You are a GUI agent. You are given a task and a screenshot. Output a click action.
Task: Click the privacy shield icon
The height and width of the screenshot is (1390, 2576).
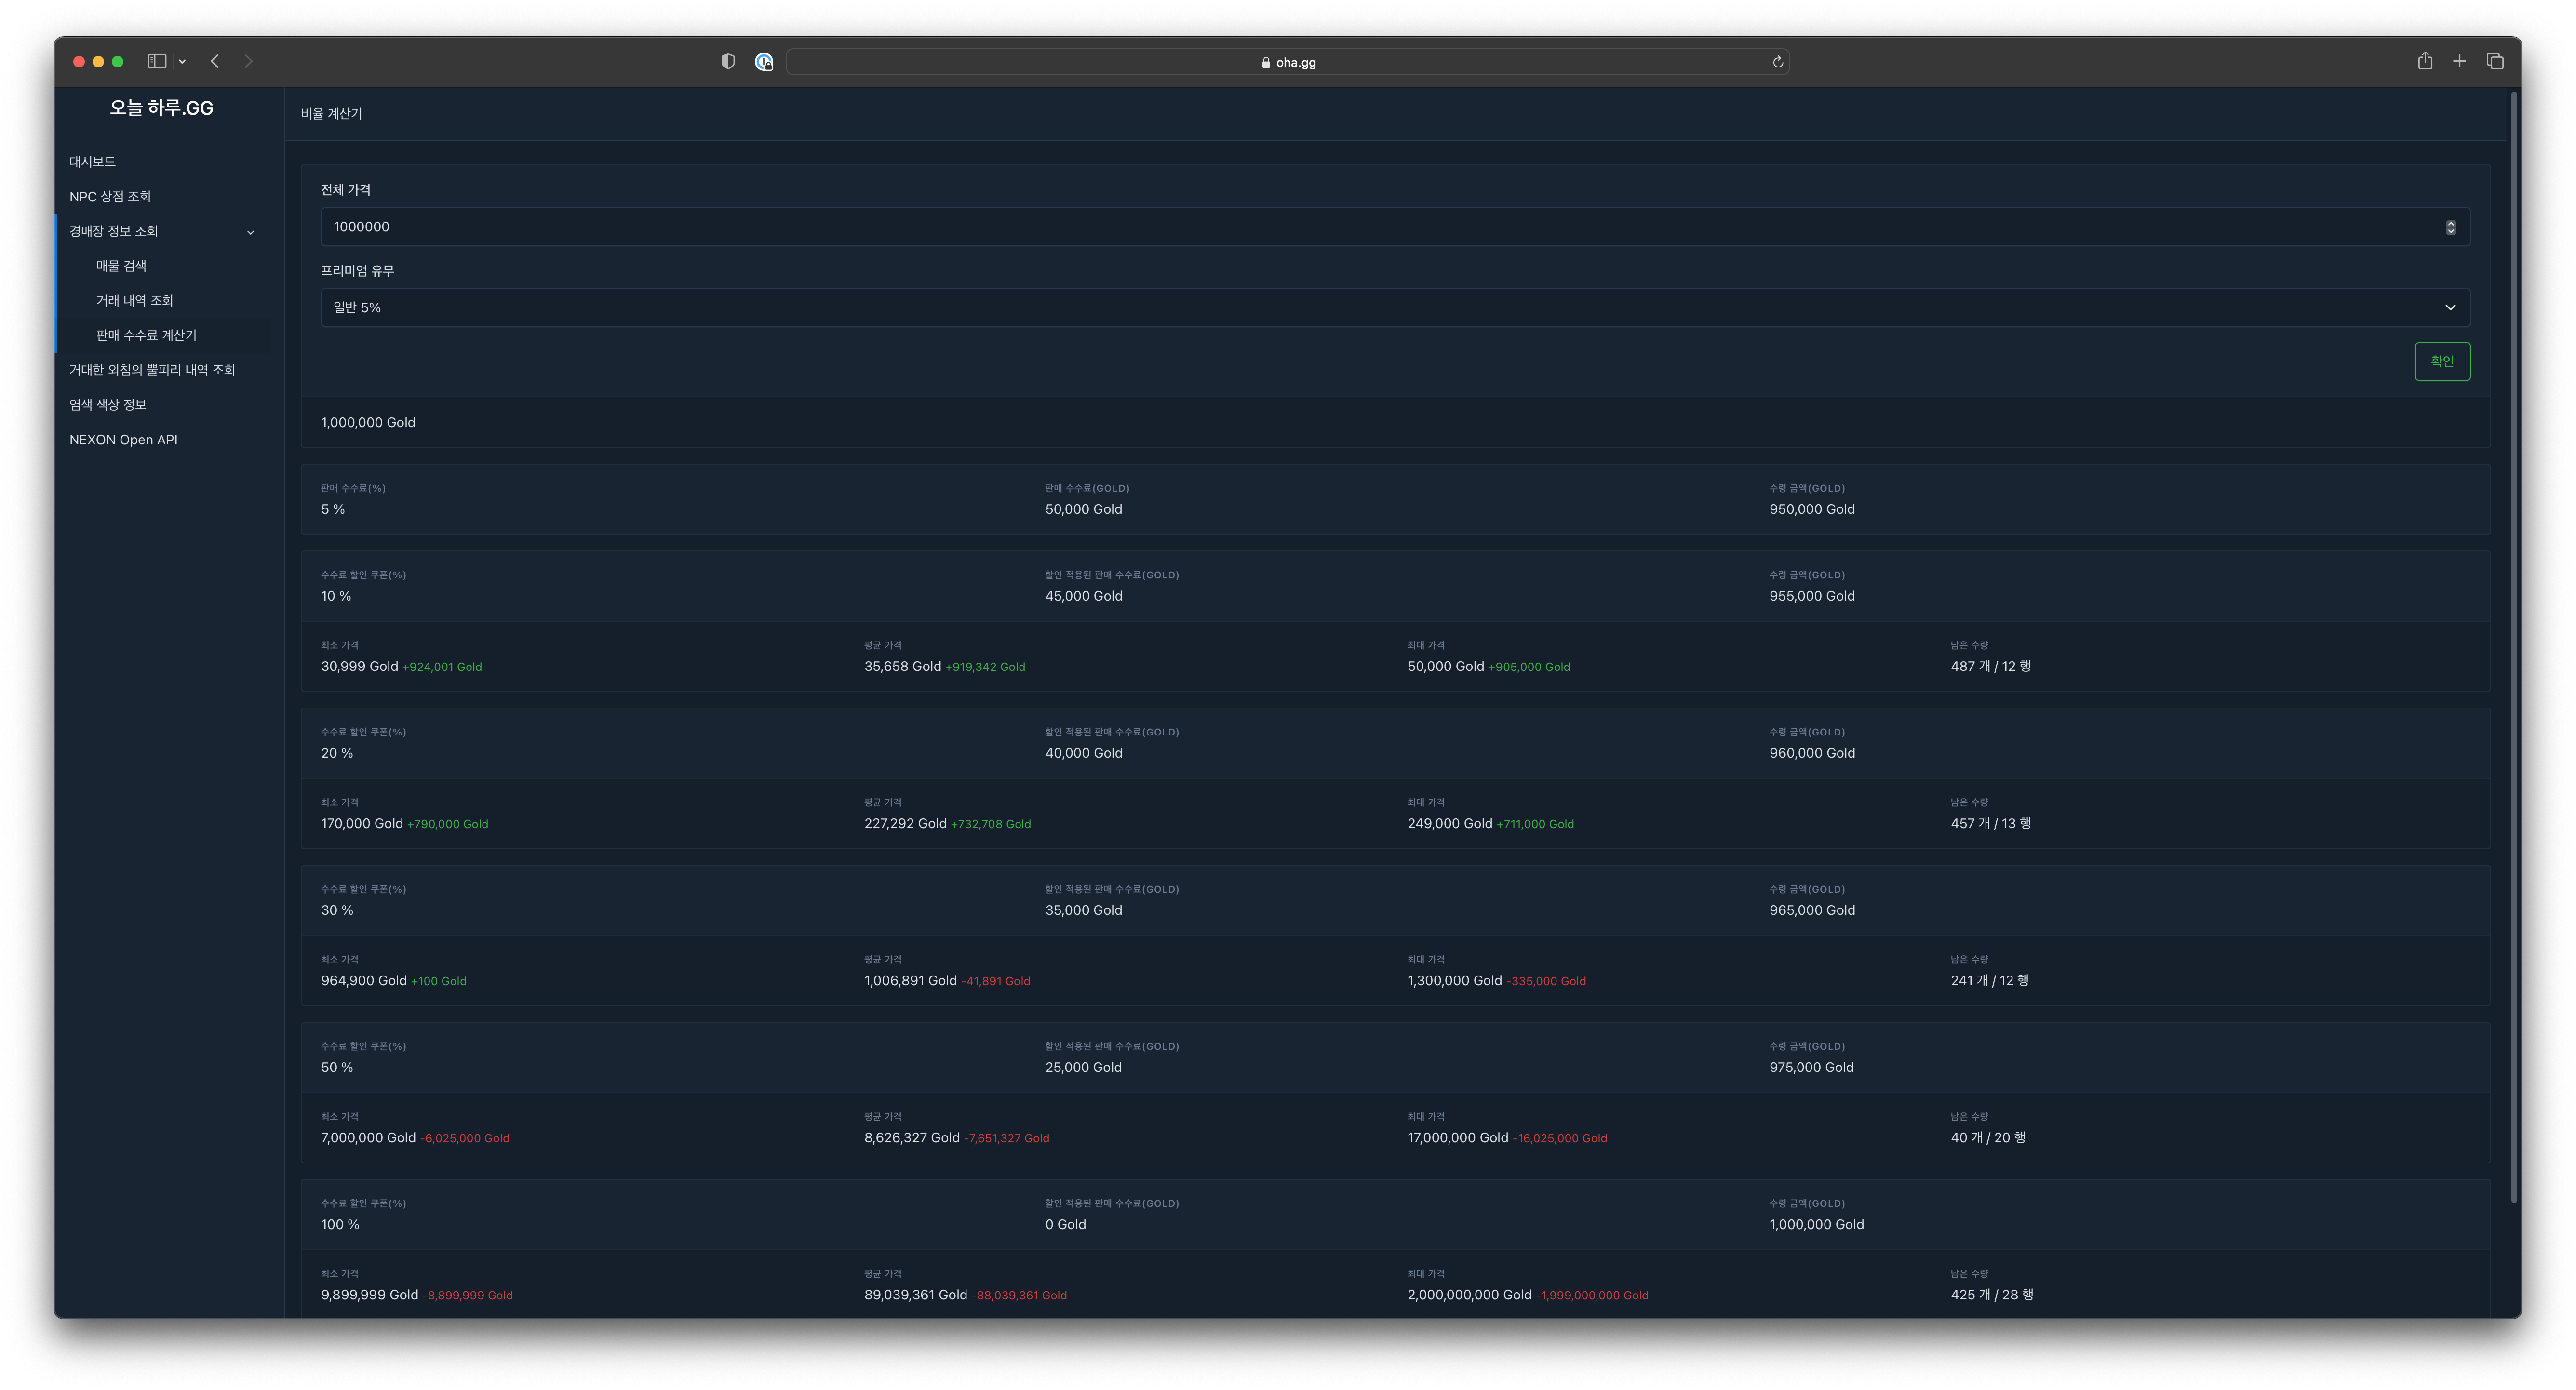click(x=728, y=62)
